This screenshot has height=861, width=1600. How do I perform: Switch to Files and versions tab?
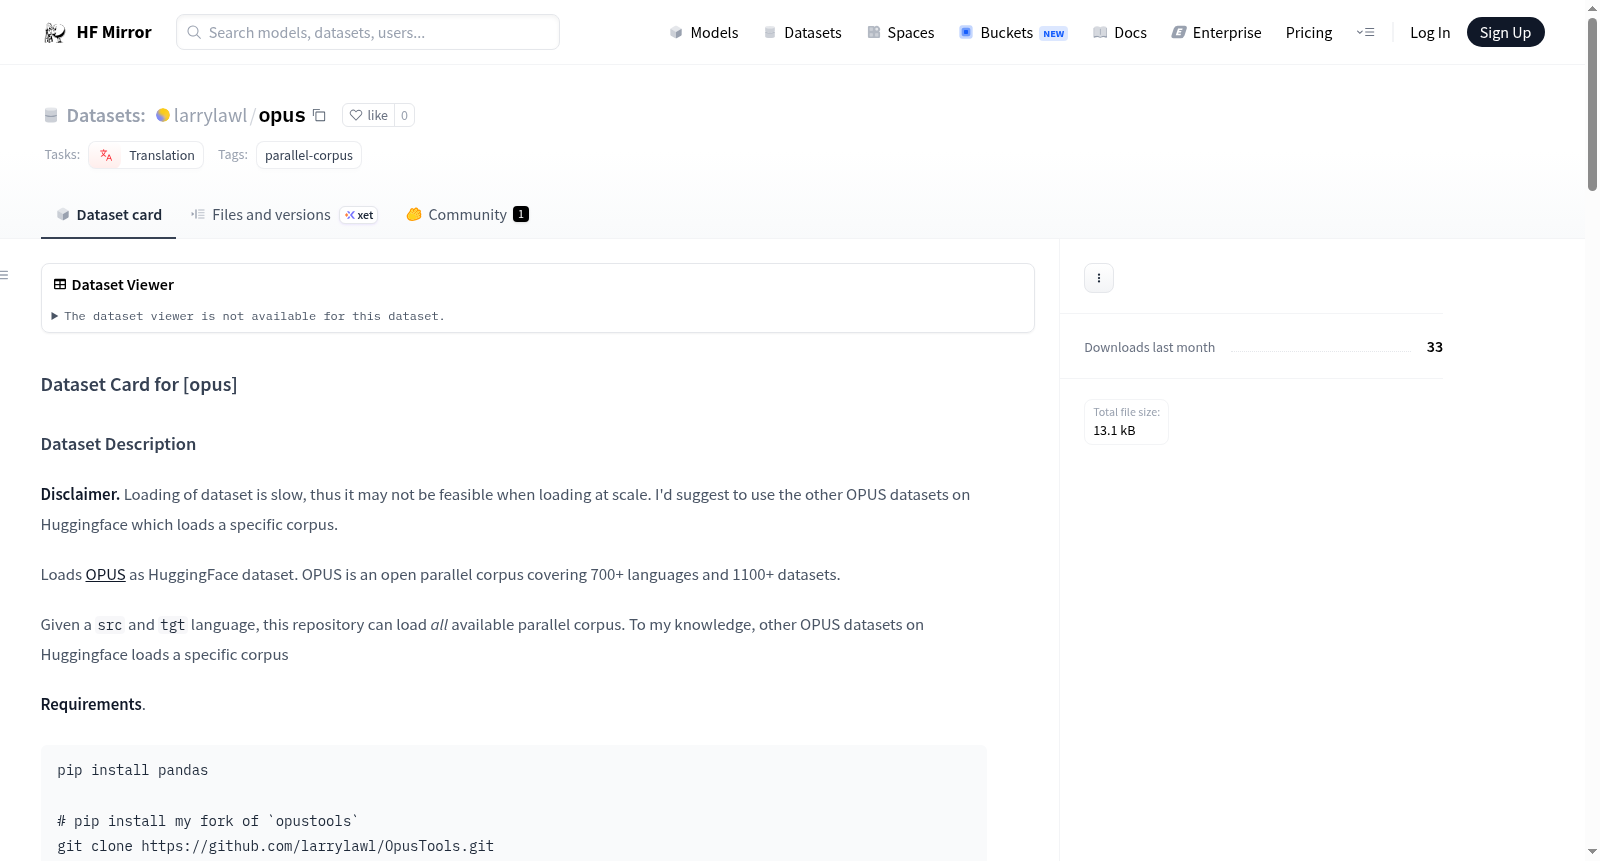click(x=284, y=215)
